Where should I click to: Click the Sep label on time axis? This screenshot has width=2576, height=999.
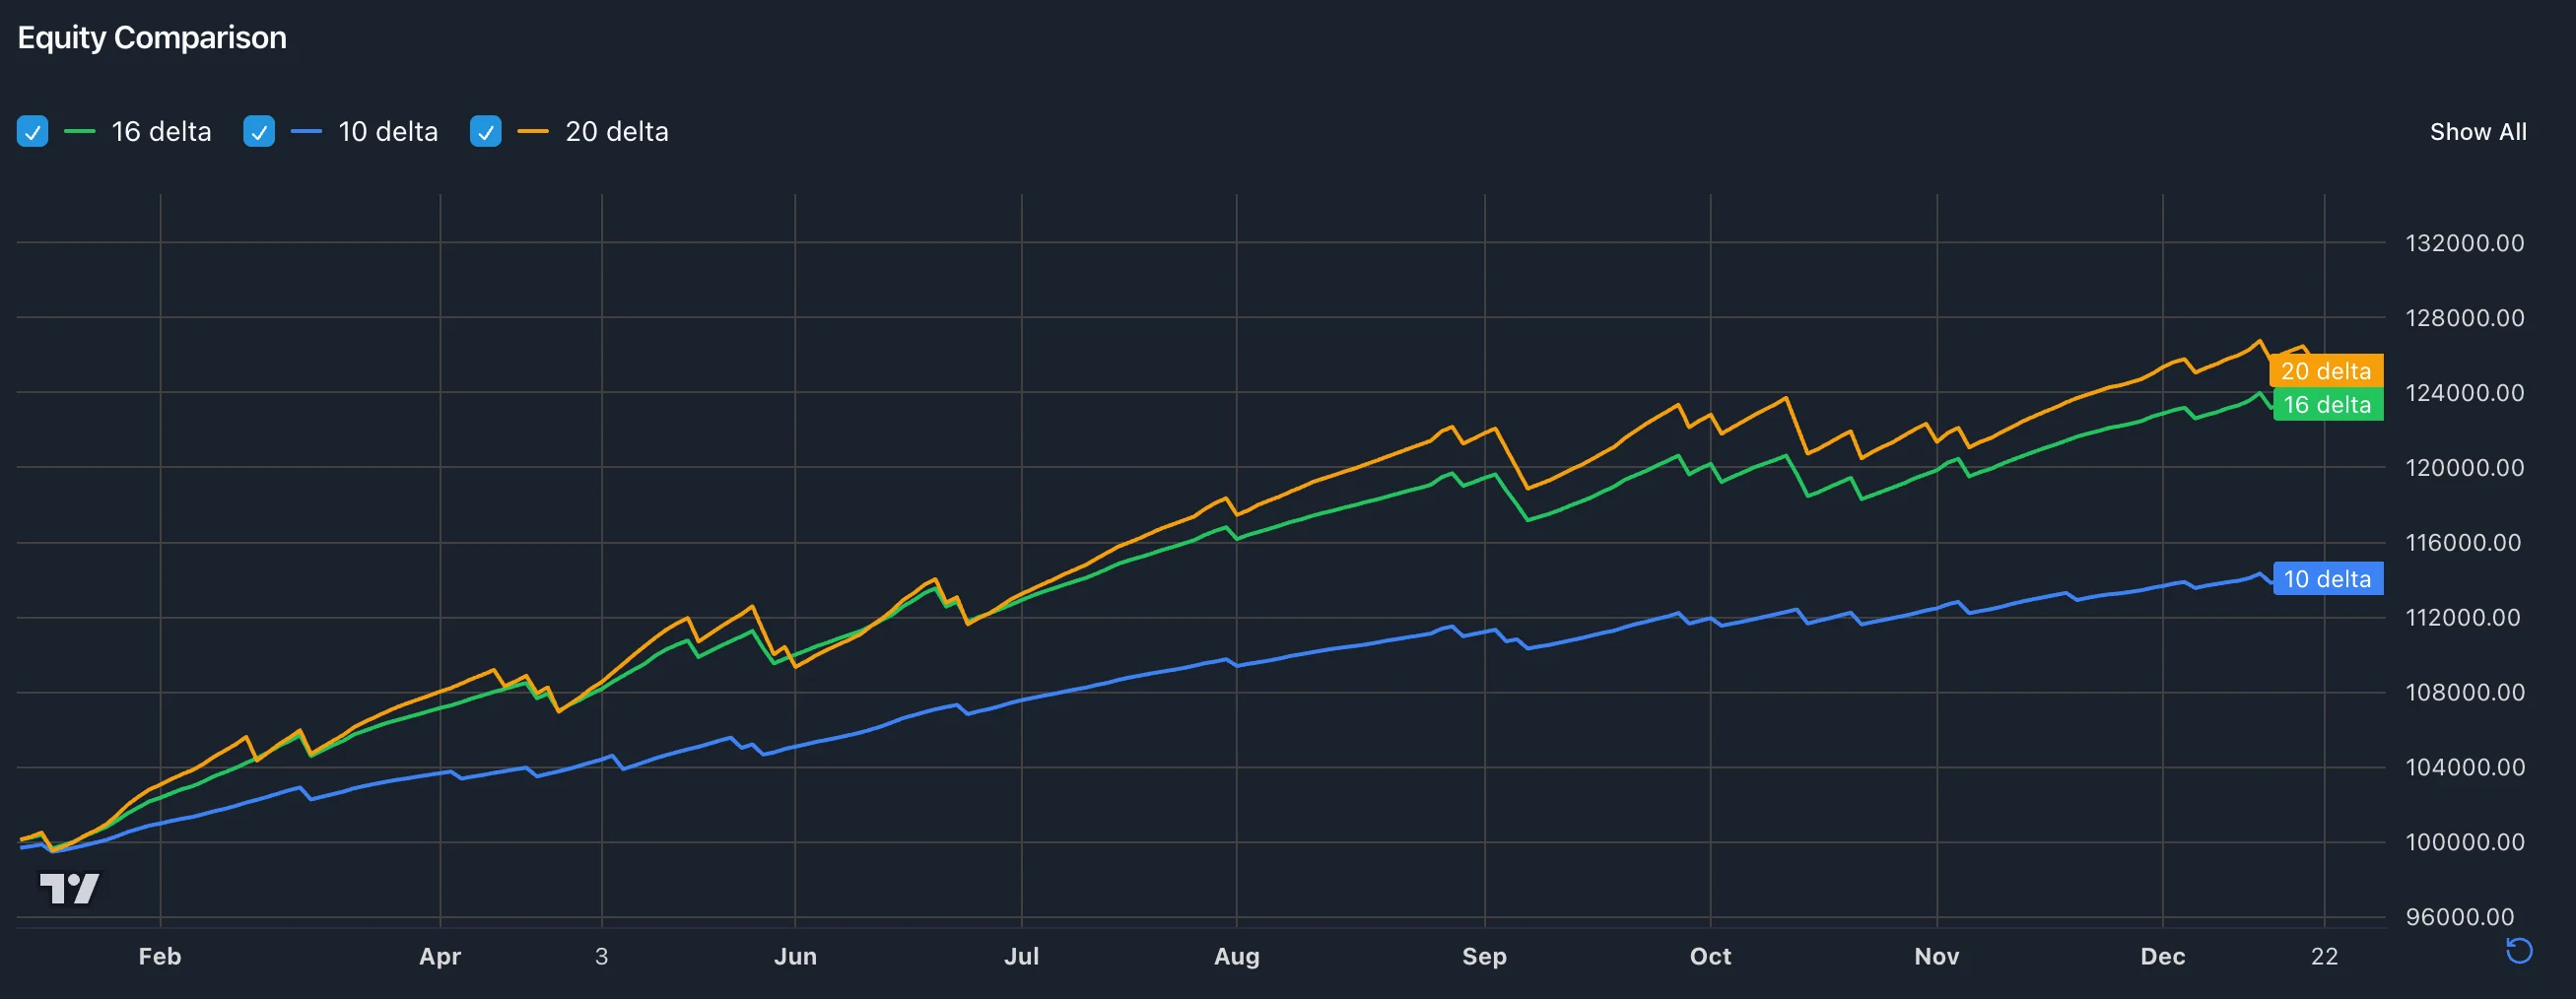click(x=1484, y=957)
